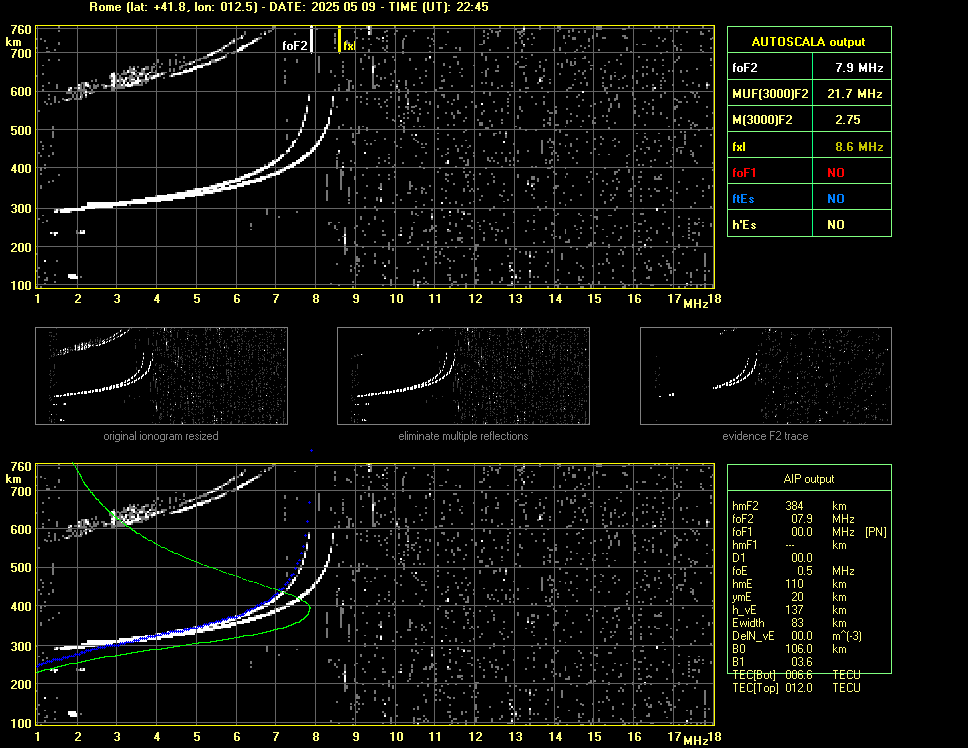Viewport: 968px width, 748px height.
Task: Click height label '500' beside bottom ionogram
Action: [20, 568]
